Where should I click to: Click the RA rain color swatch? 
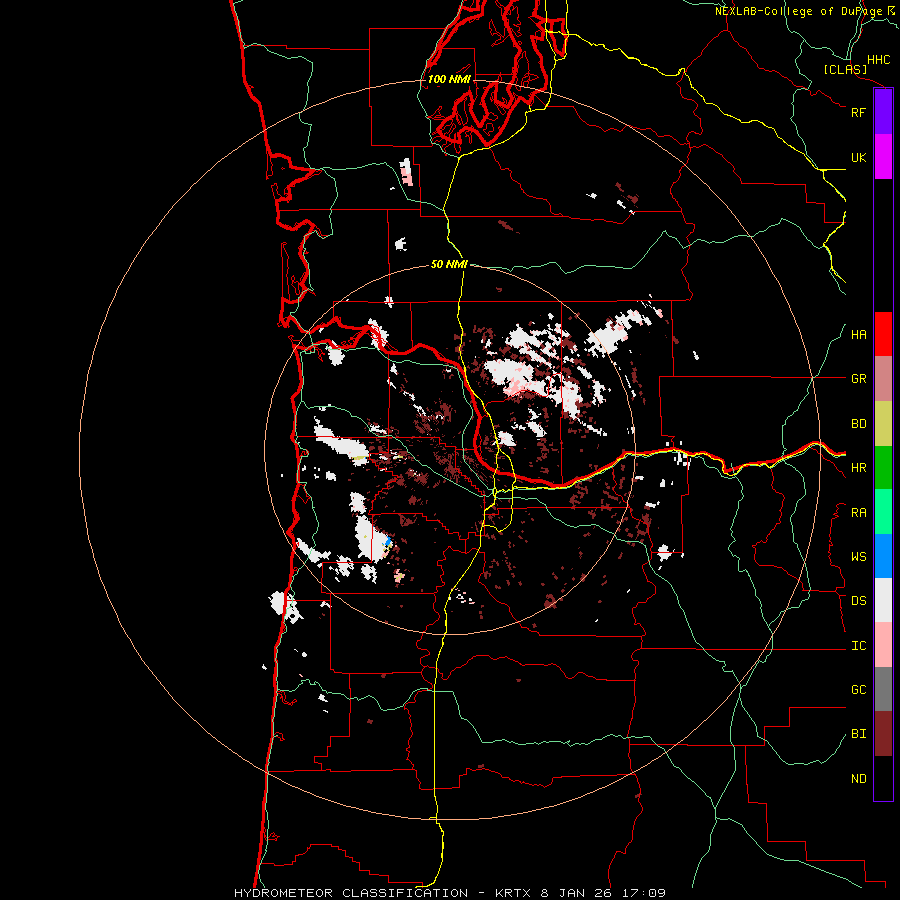pyautogui.click(x=883, y=511)
